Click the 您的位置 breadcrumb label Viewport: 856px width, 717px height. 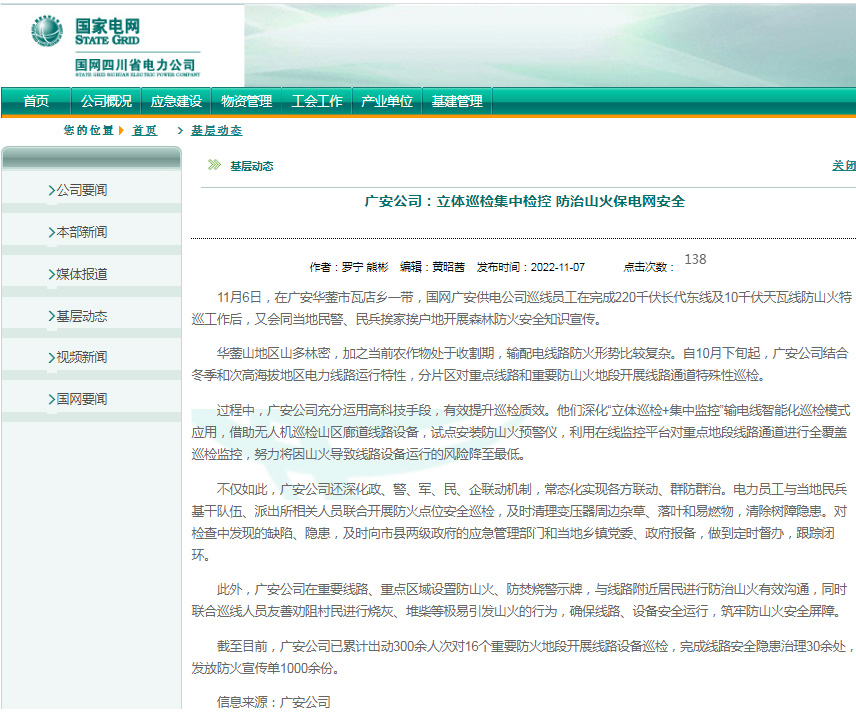(x=88, y=131)
